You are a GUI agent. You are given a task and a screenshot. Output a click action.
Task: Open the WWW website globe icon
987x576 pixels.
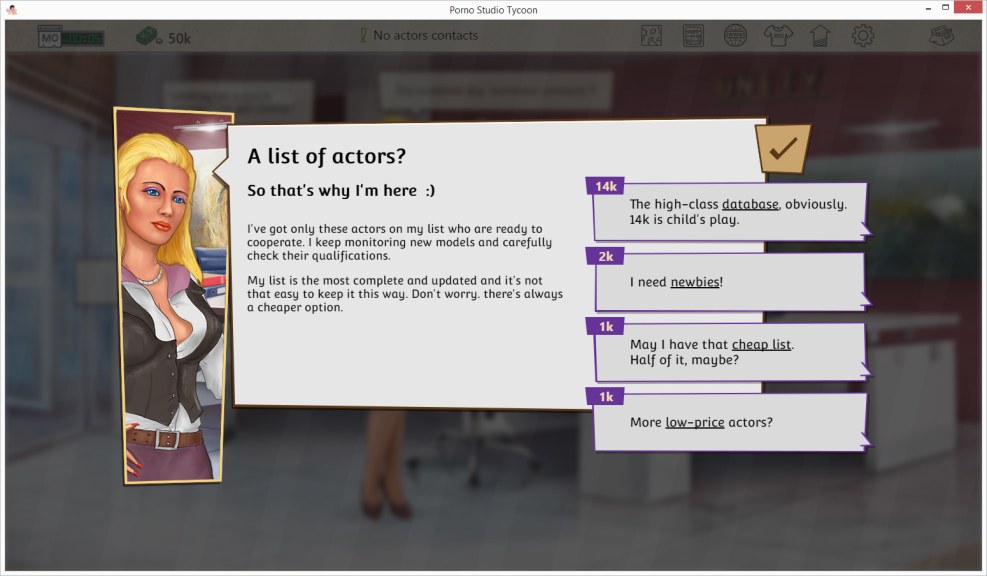pos(736,35)
